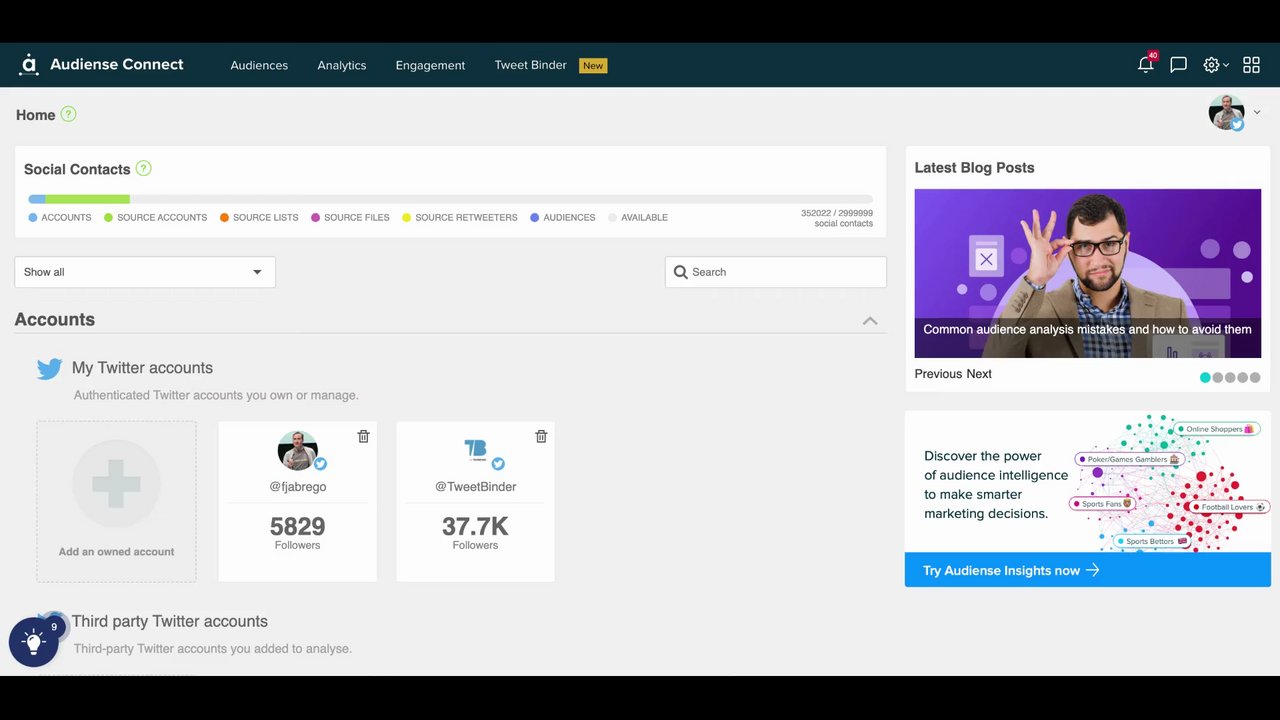Open the Engagement menu

pyautogui.click(x=430, y=65)
